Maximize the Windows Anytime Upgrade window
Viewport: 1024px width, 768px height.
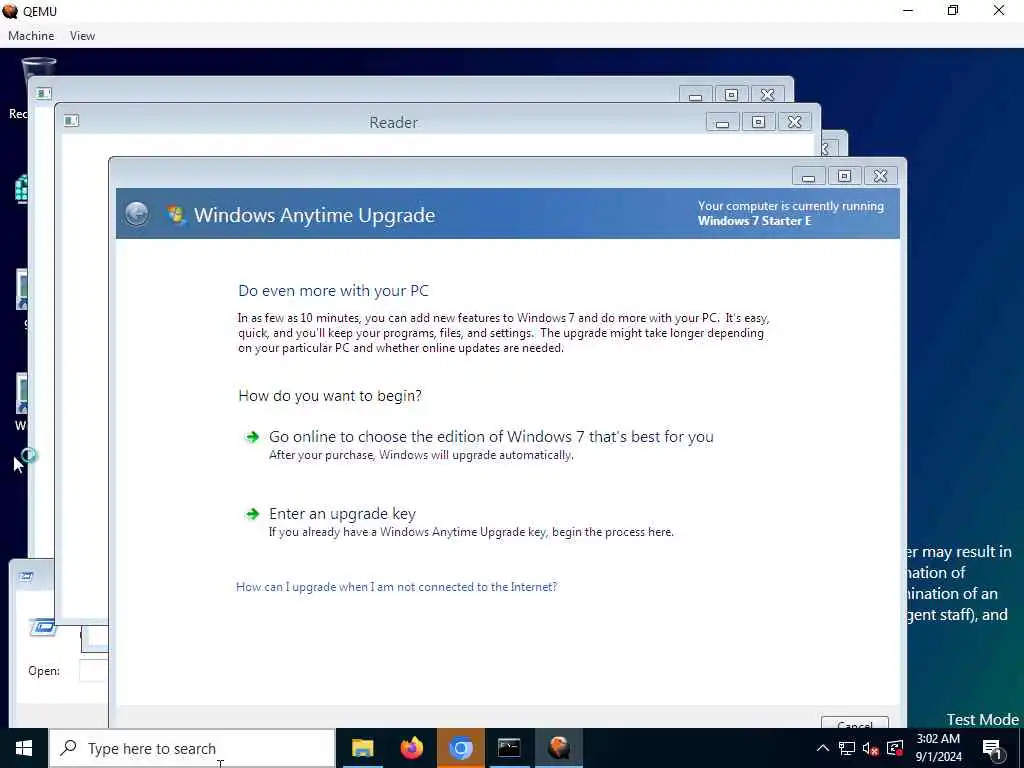click(x=844, y=176)
